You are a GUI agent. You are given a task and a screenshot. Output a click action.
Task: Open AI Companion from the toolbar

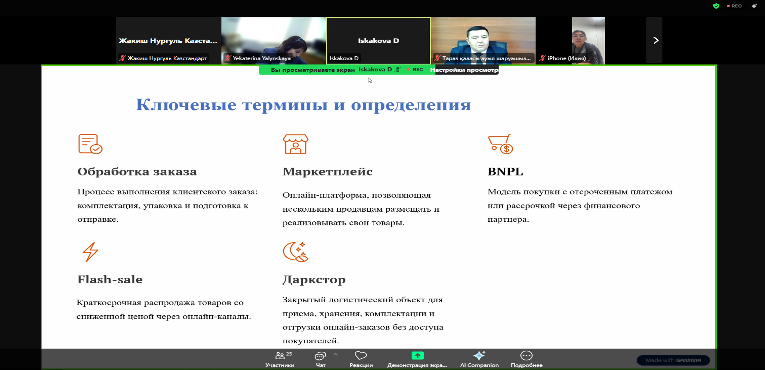coord(479,359)
